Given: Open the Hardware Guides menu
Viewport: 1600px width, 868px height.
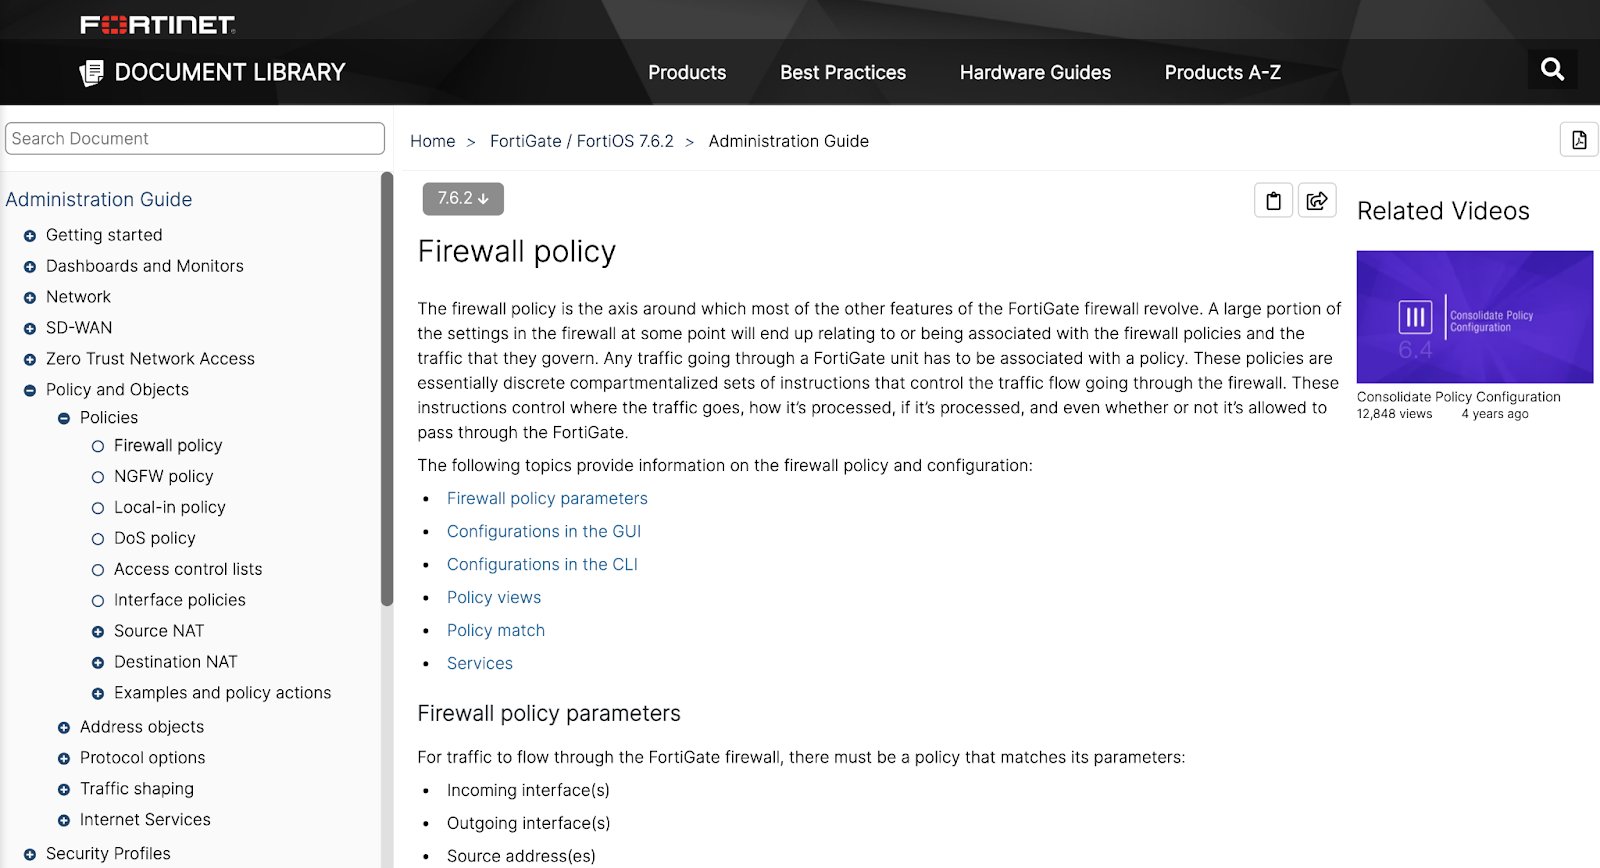Looking at the screenshot, I should point(1035,73).
